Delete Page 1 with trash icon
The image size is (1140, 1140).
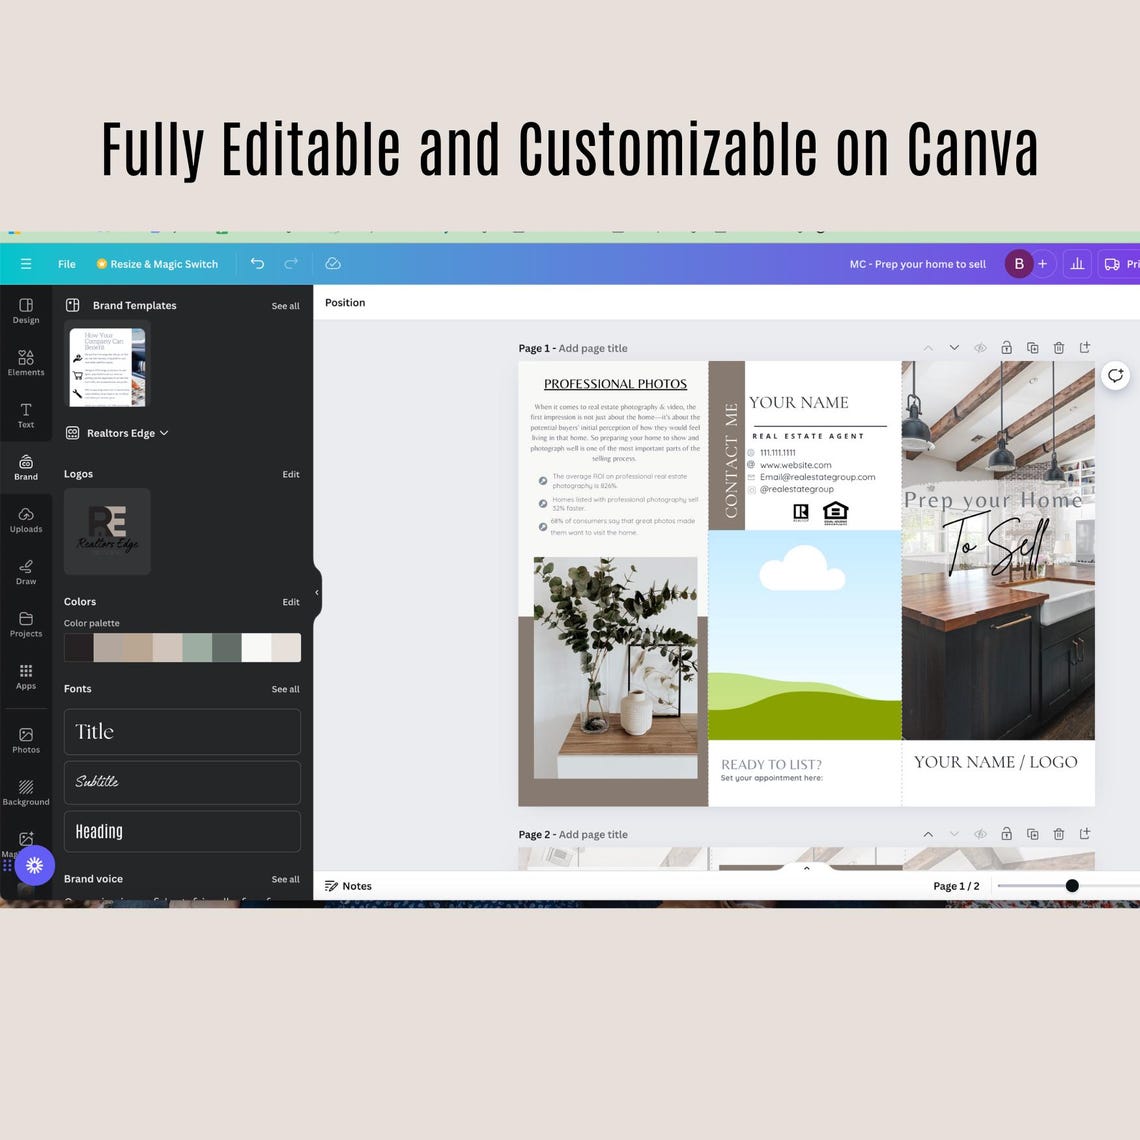(1059, 348)
